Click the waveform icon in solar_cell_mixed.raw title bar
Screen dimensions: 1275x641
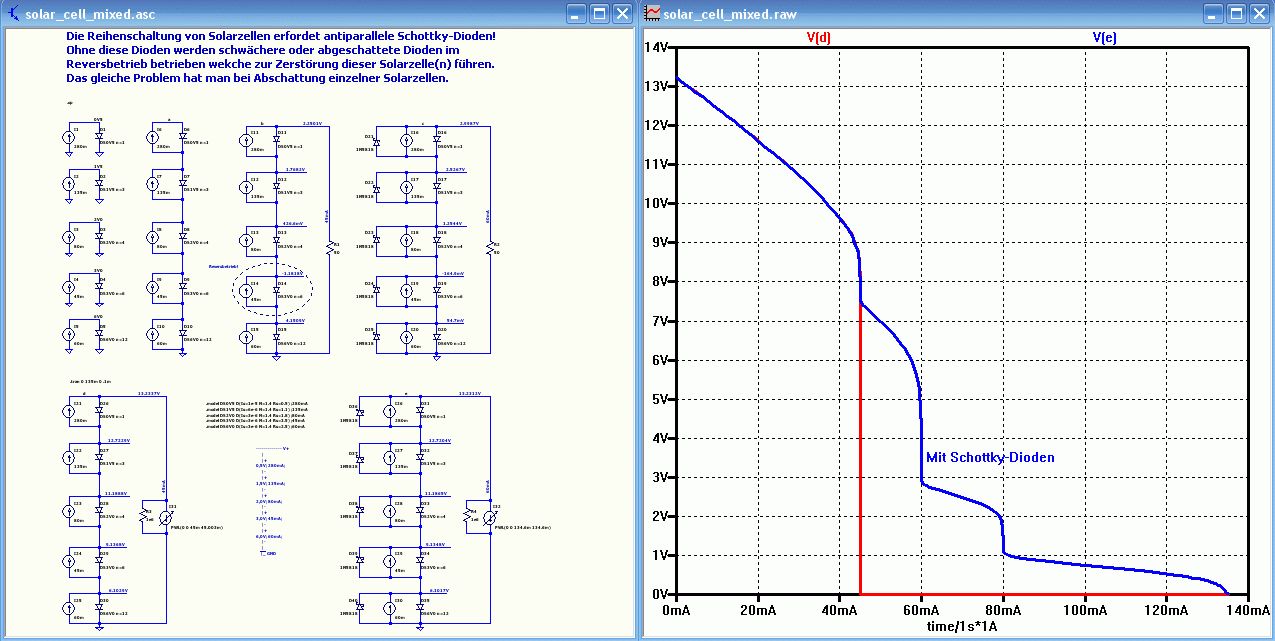(x=652, y=13)
